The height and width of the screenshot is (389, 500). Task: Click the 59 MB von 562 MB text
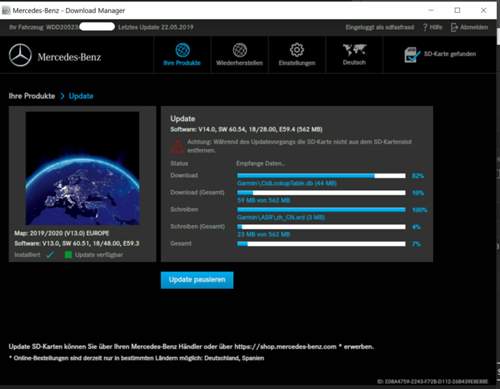pos(263,200)
